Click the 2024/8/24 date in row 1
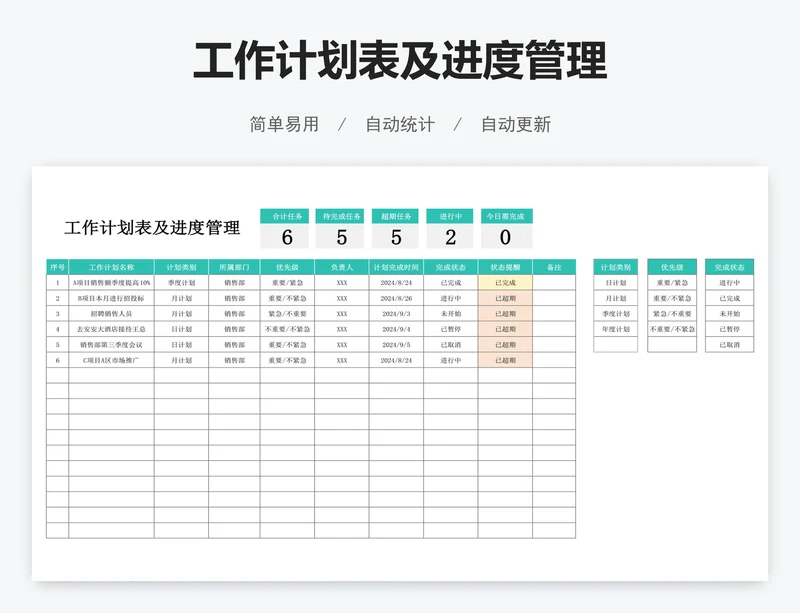 click(396, 283)
